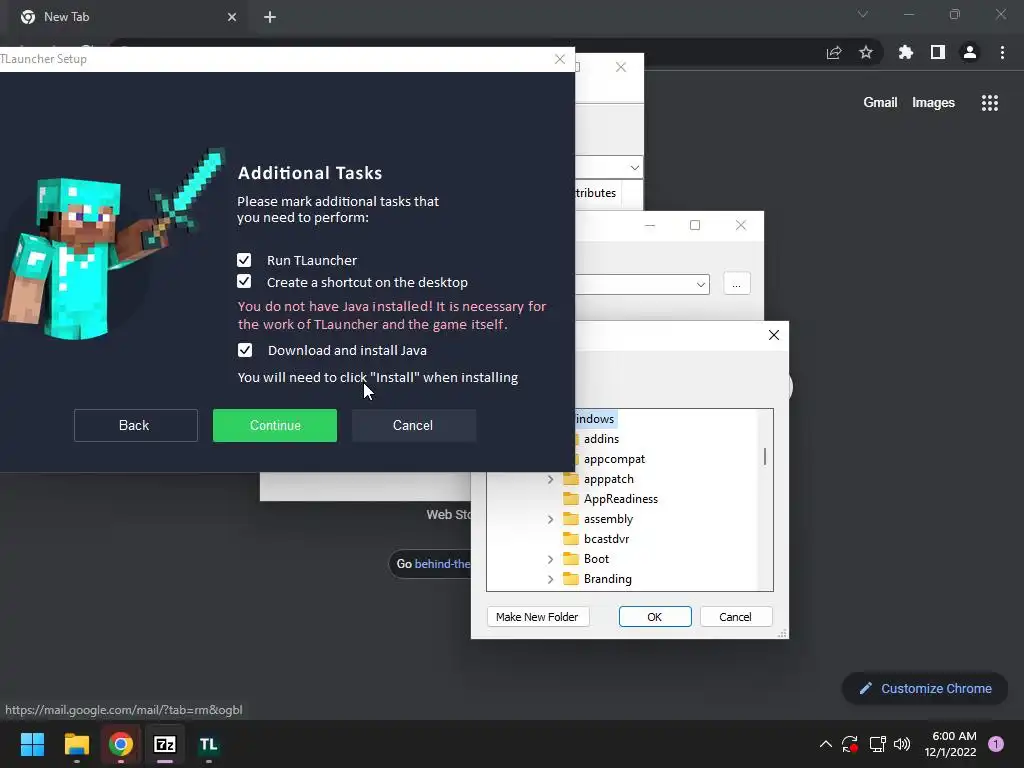This screenshot has width=1024, height=768.
Task: Select the addins folder
Action: click(601, 439)
